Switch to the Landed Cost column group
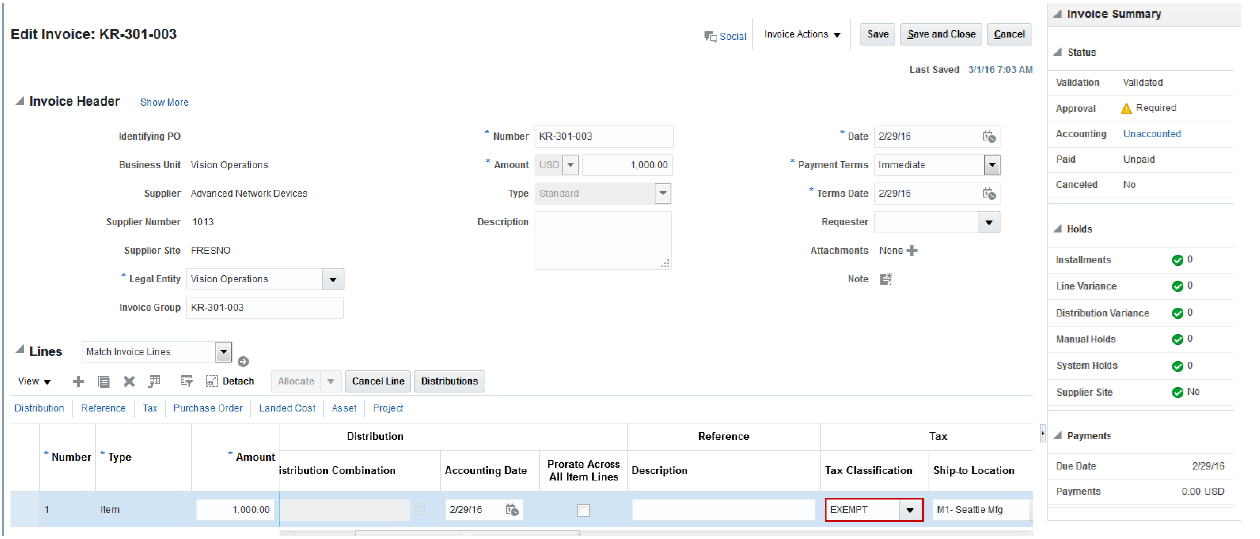The width and height of the screenshot is (1260, 539). [x=287, y=408]
